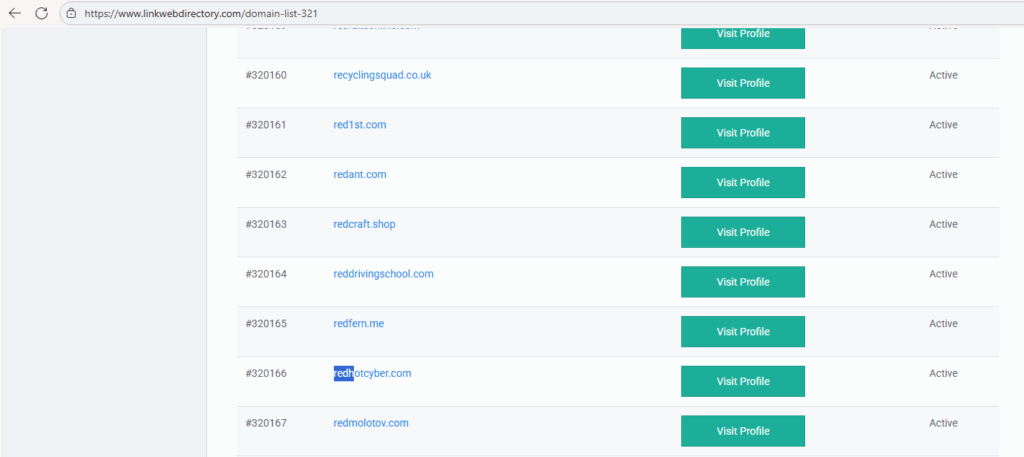
Task: Select the #320164 row number
Action: (x=266, y=274)
